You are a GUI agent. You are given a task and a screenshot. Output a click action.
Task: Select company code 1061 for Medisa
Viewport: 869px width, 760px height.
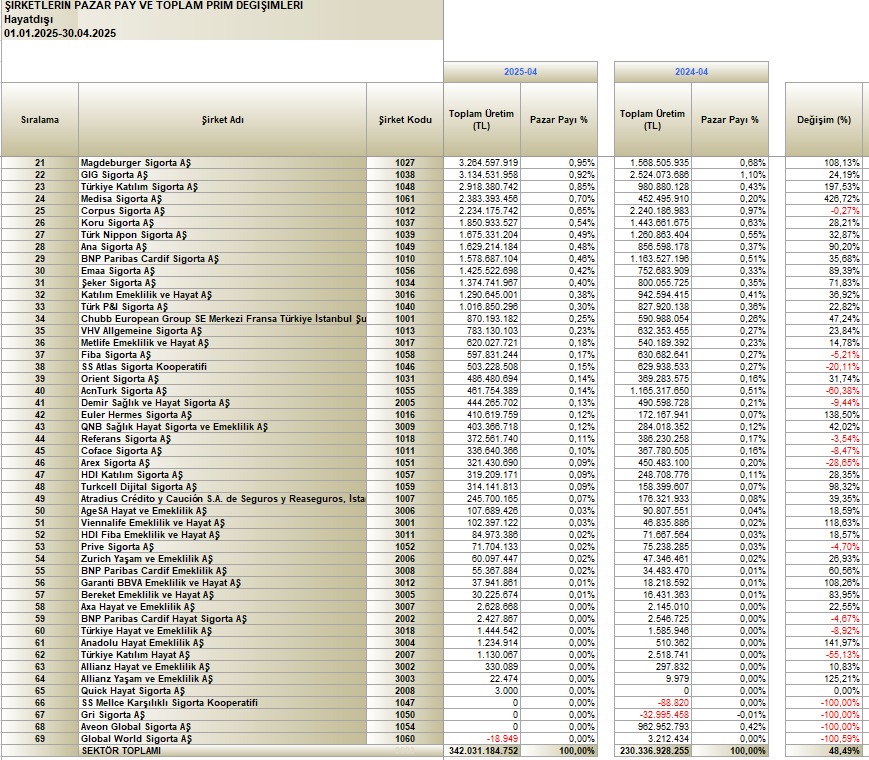pos(405,199)
